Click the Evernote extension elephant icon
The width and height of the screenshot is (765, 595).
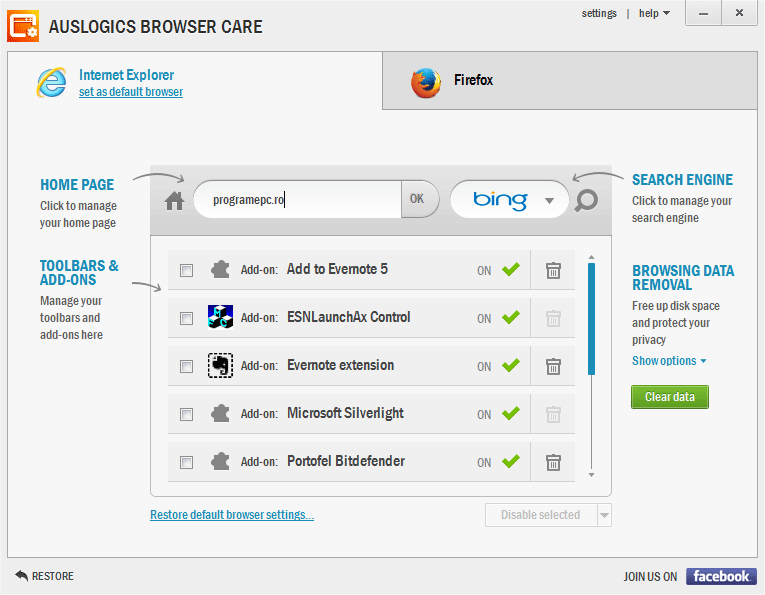tap(220, 365)
